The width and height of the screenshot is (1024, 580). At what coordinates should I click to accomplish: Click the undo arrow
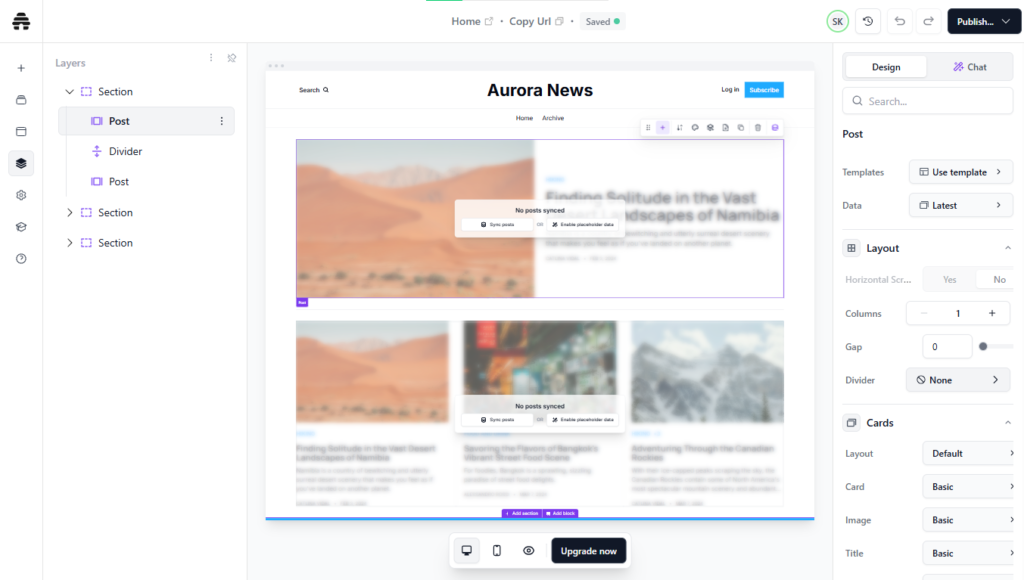click(x=899, y=21)
